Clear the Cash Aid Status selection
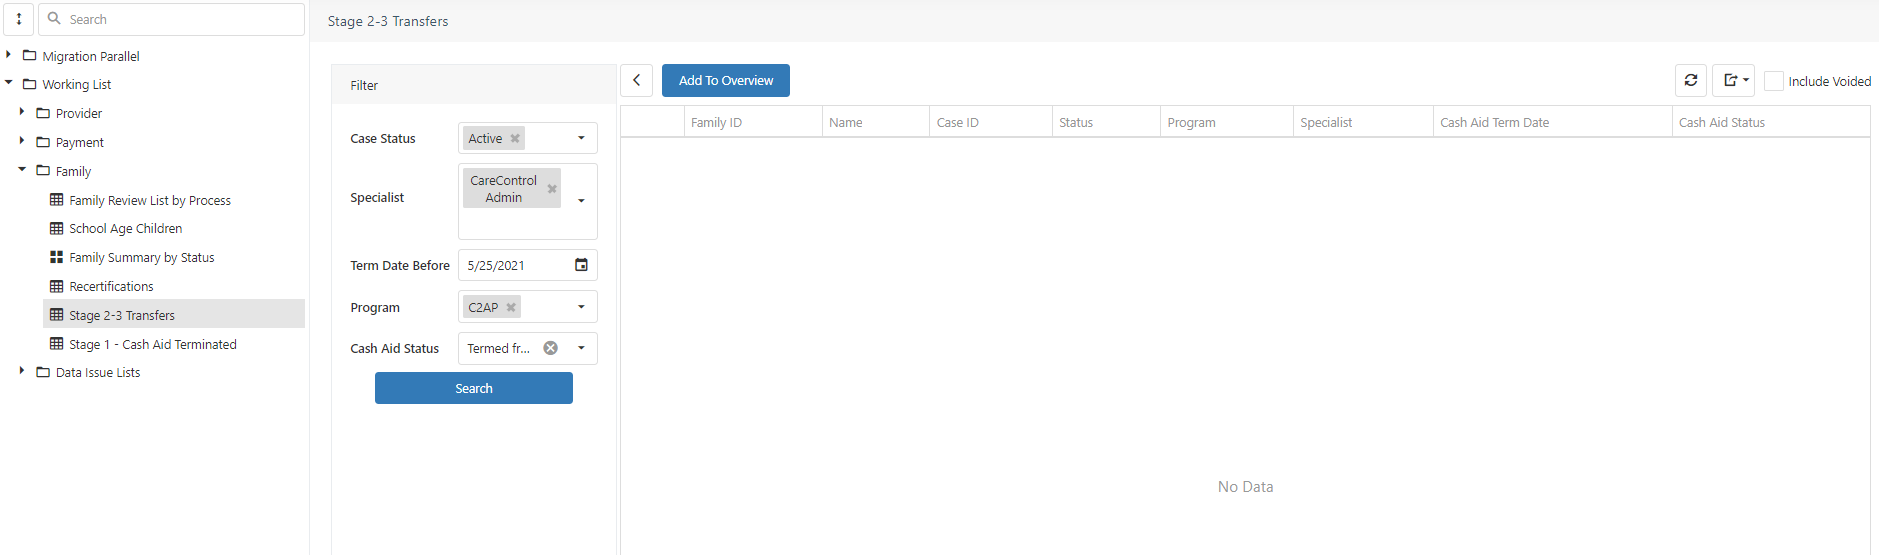This screenshot has height=555, width=1879. (550, 348)
